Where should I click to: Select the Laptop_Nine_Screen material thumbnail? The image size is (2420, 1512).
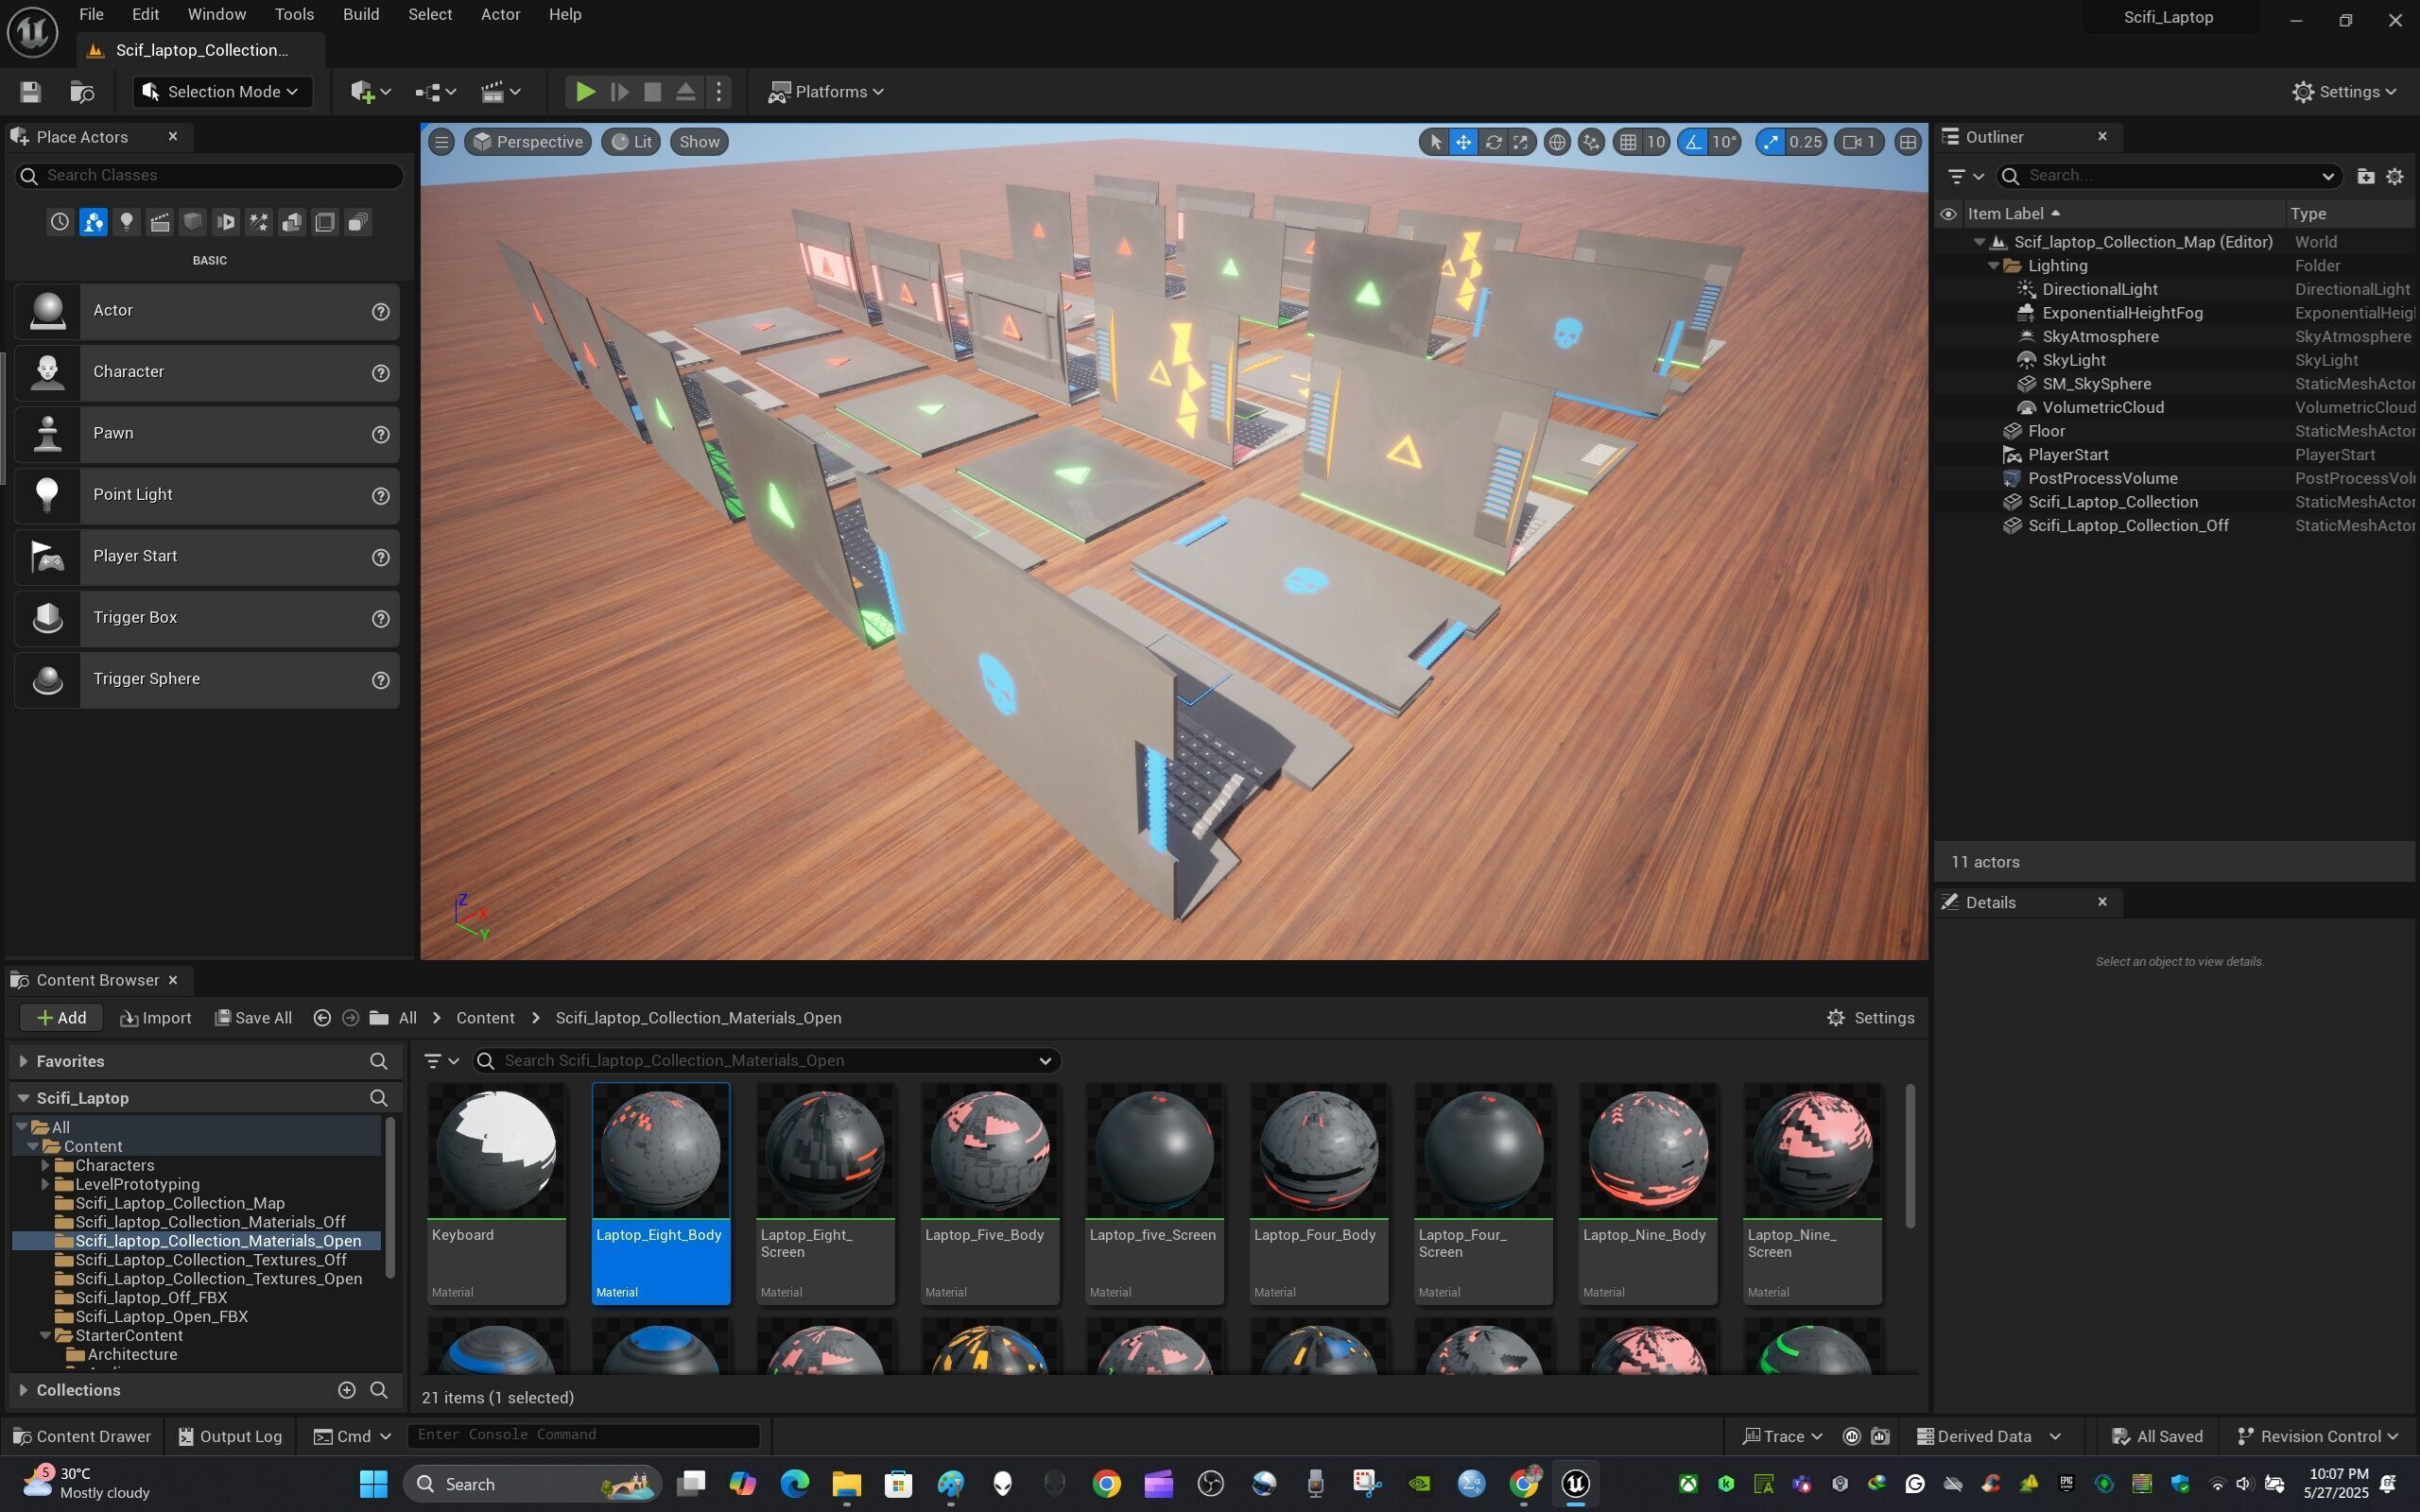(x=1811, y=1151)
